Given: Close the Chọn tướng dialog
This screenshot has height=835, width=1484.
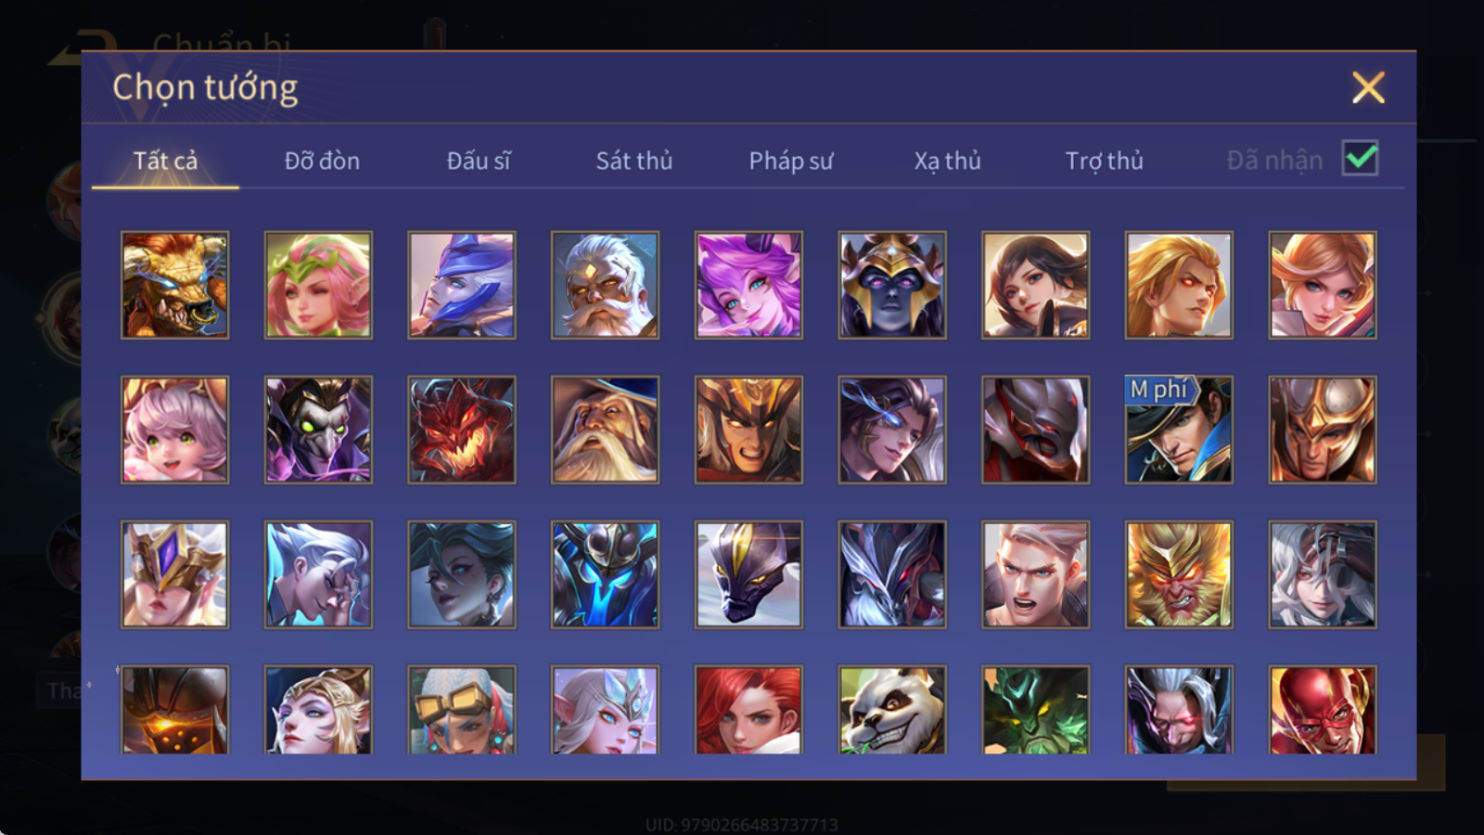Looking at the screenshot, I should point(1368,88).
